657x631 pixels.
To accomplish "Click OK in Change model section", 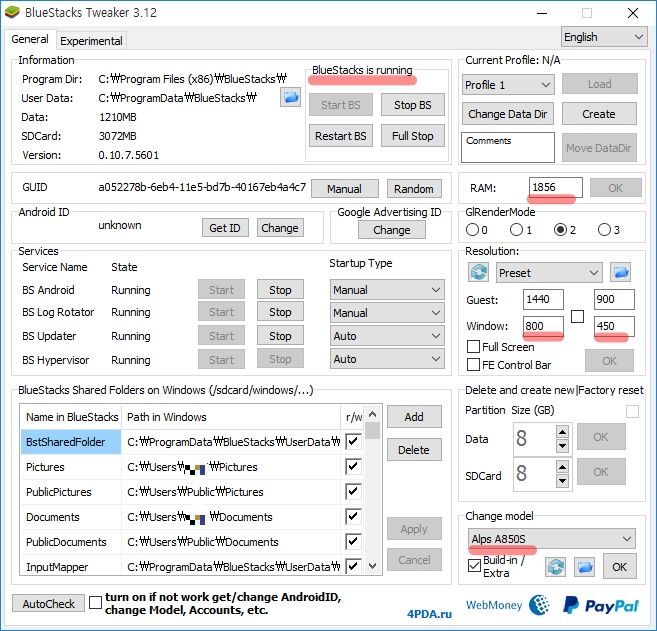I will coord(619,567).
